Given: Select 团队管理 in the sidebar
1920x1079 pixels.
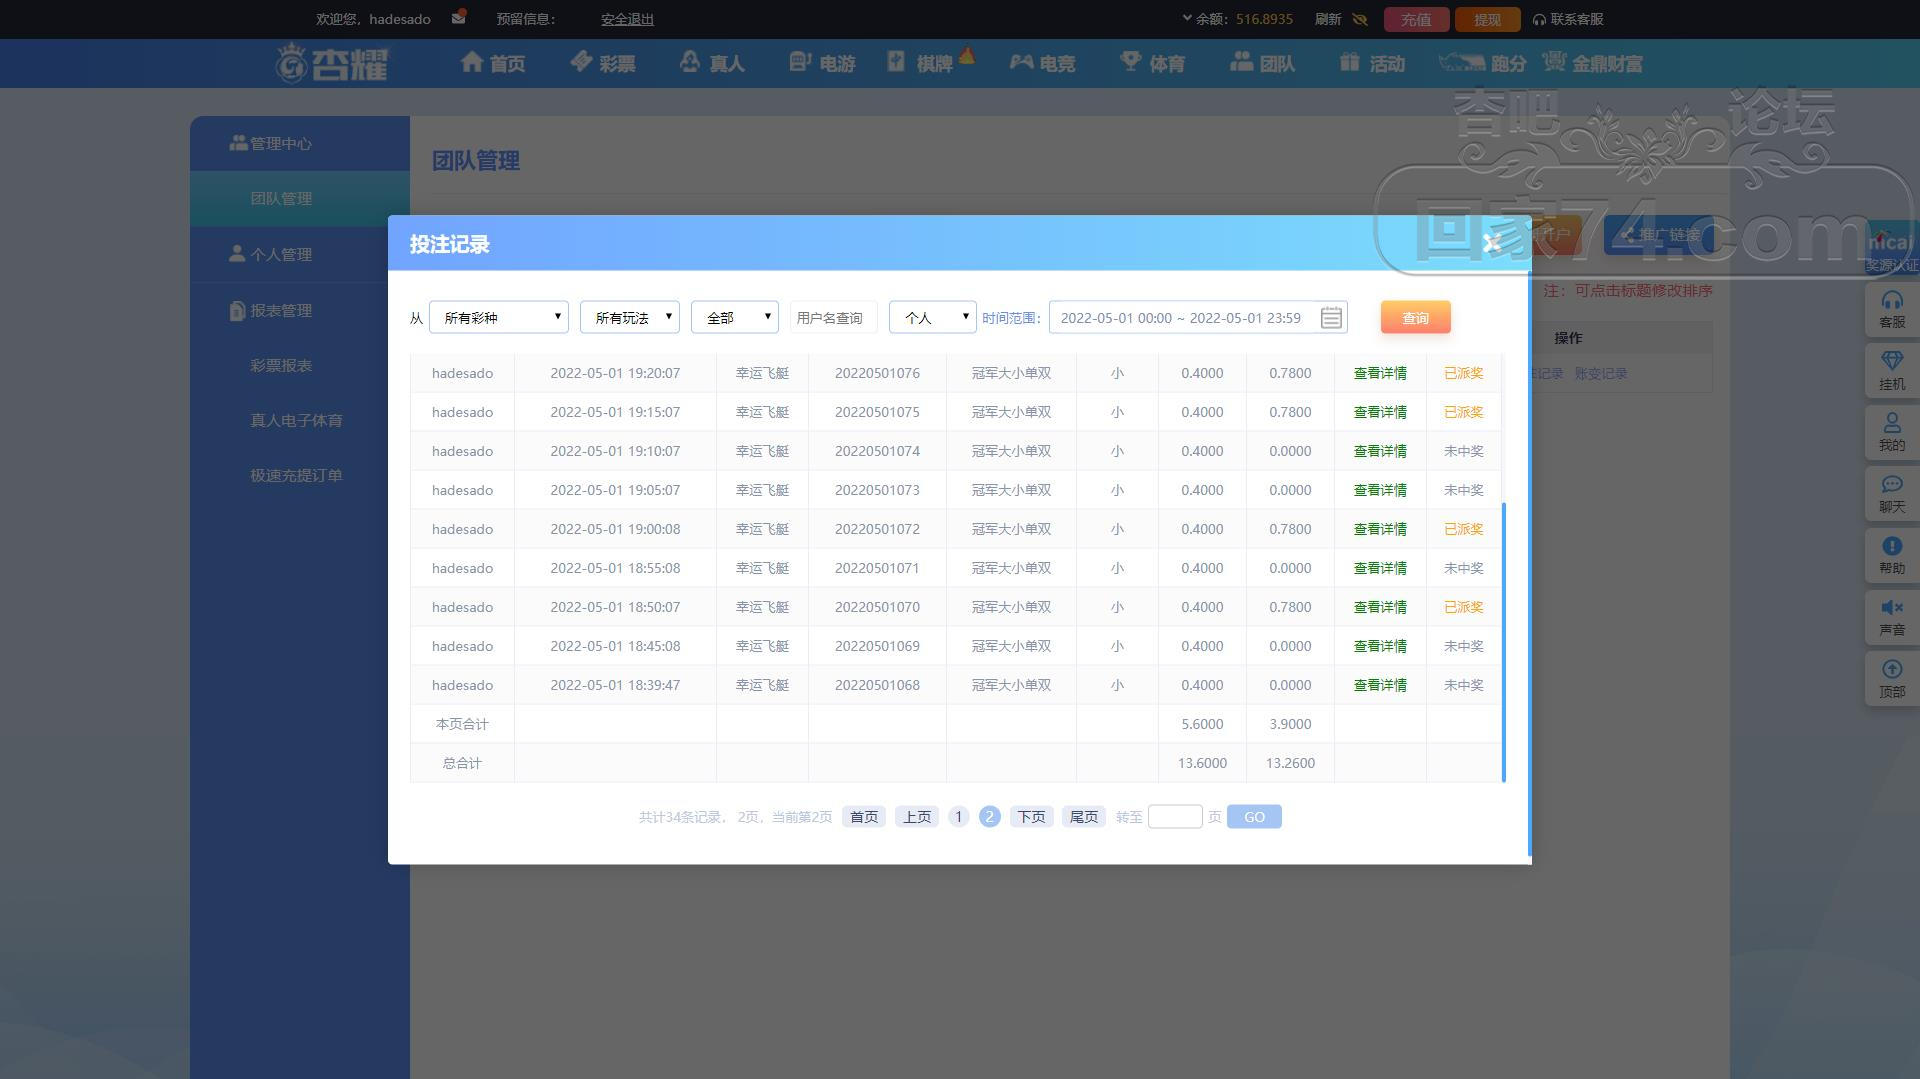Looking at the screenshot, I should tap(300, 198).
